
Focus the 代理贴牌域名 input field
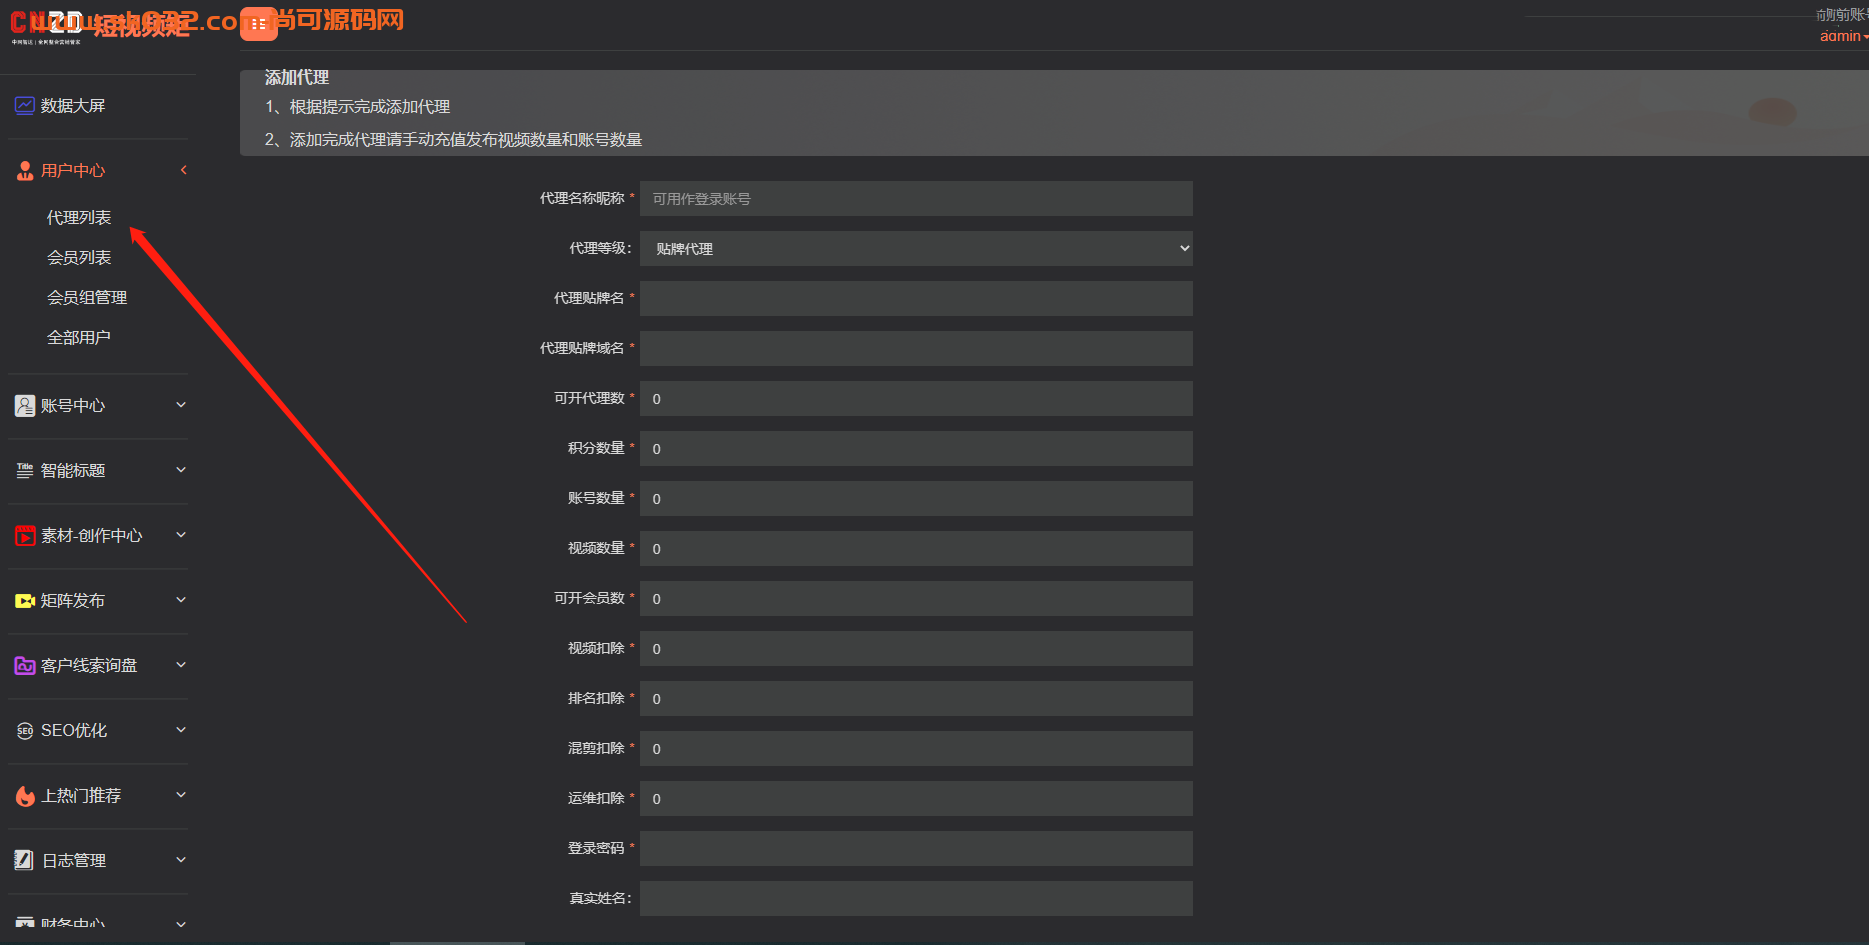pos(916,349)
